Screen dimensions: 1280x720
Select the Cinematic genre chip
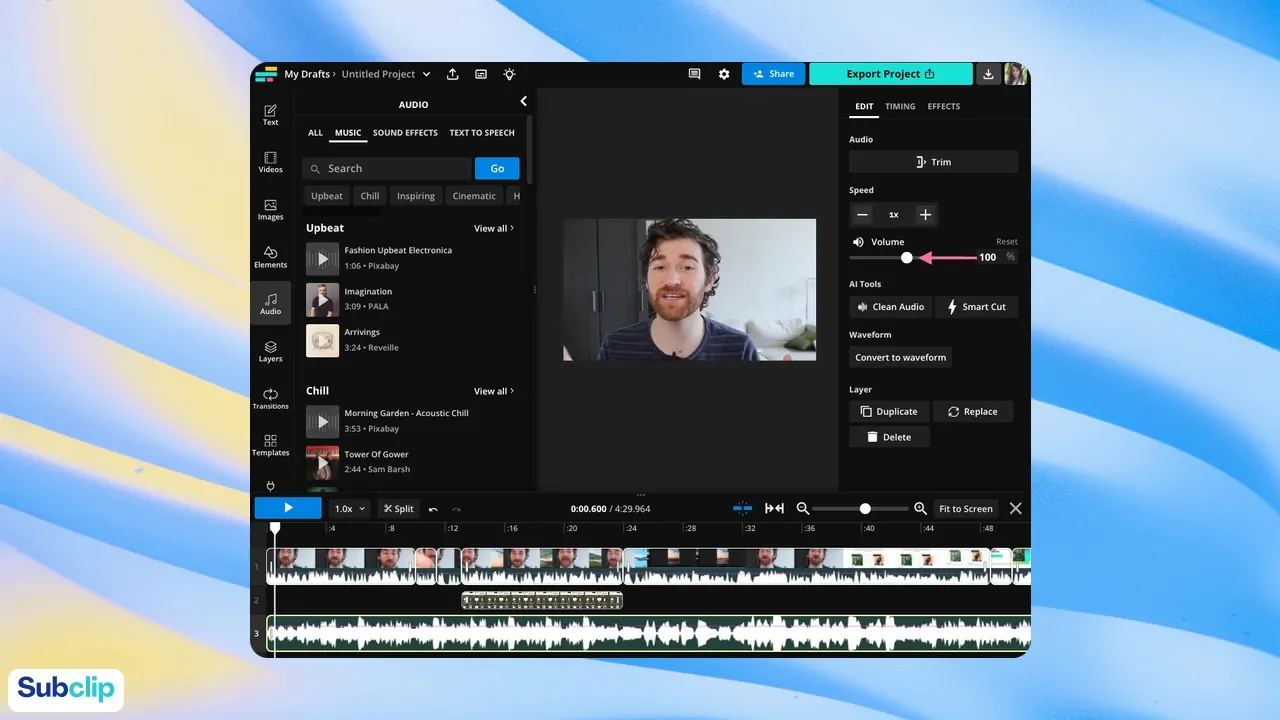click(474, 196)
